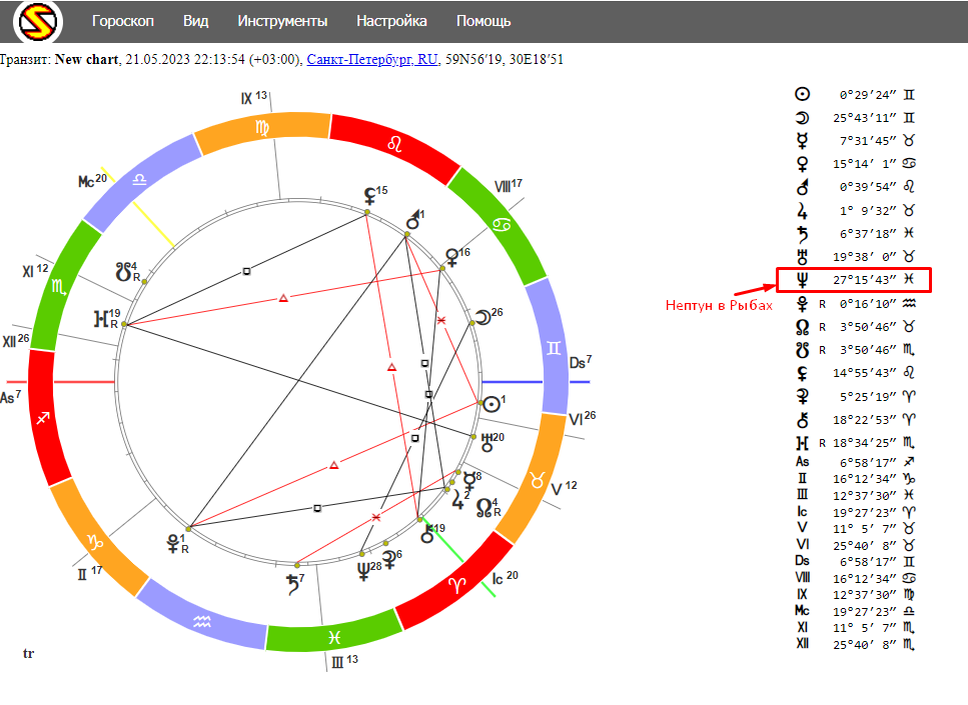Click the Chiron glyph labeled 19 in chart
The width and height of the screenshot is (968, 705).
pos(427,533)
